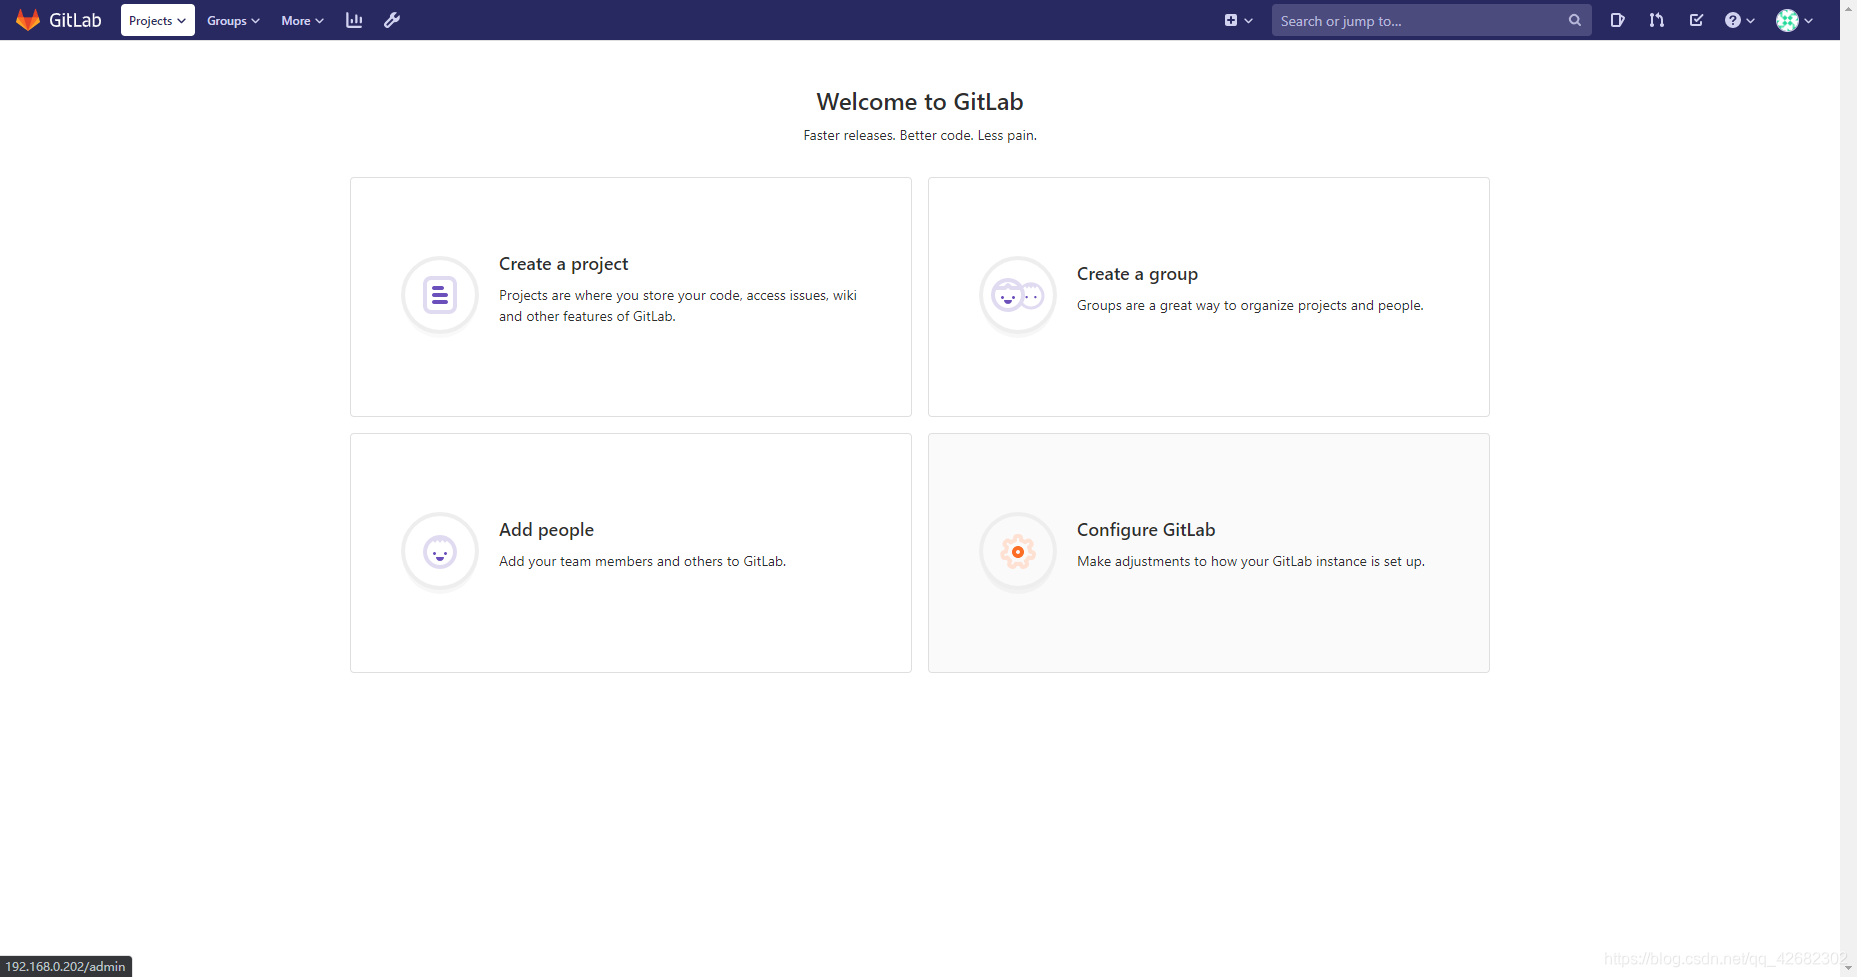The width and height of the screenshot is (1857, 977).
Task: Click the Create a project document icon
Action: (x=440, y=295)
